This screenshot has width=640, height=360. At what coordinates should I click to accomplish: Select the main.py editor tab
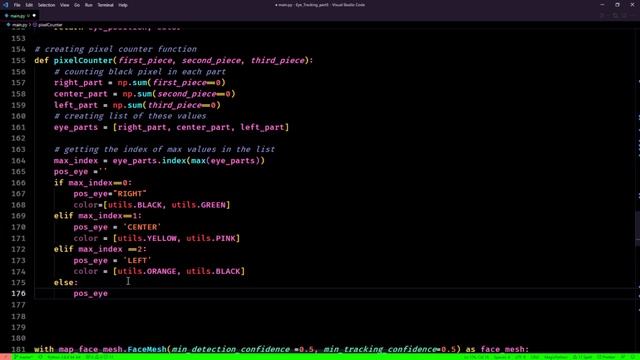tap(19, 16)
